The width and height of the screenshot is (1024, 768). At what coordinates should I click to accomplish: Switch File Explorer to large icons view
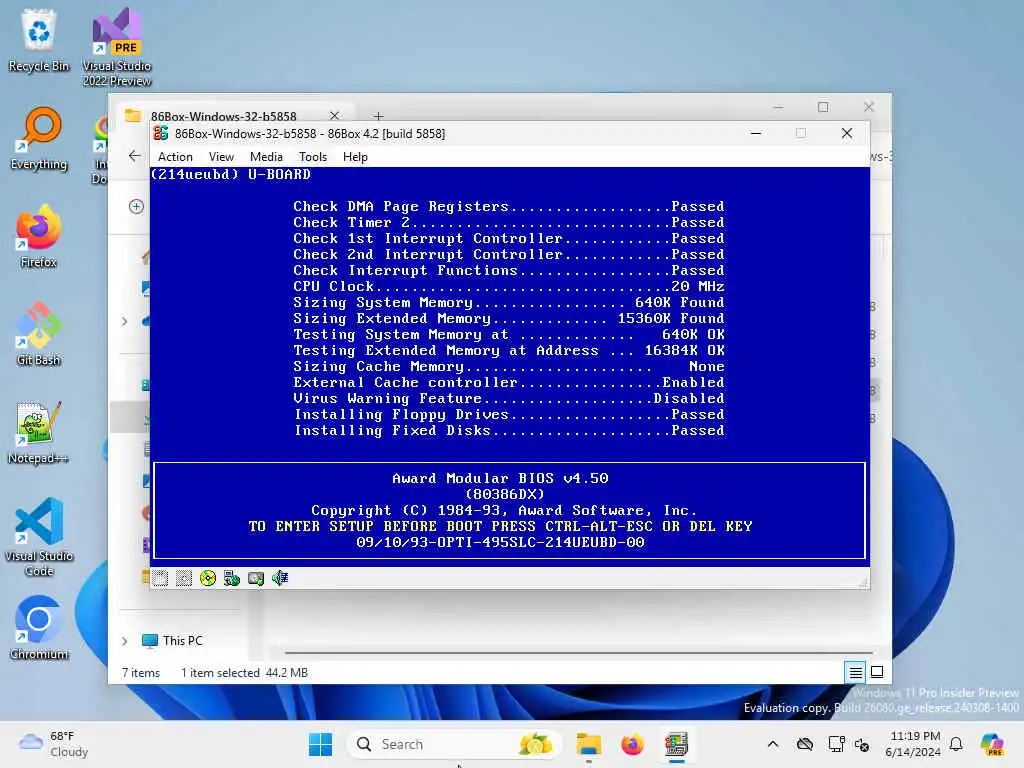point(877,672)
